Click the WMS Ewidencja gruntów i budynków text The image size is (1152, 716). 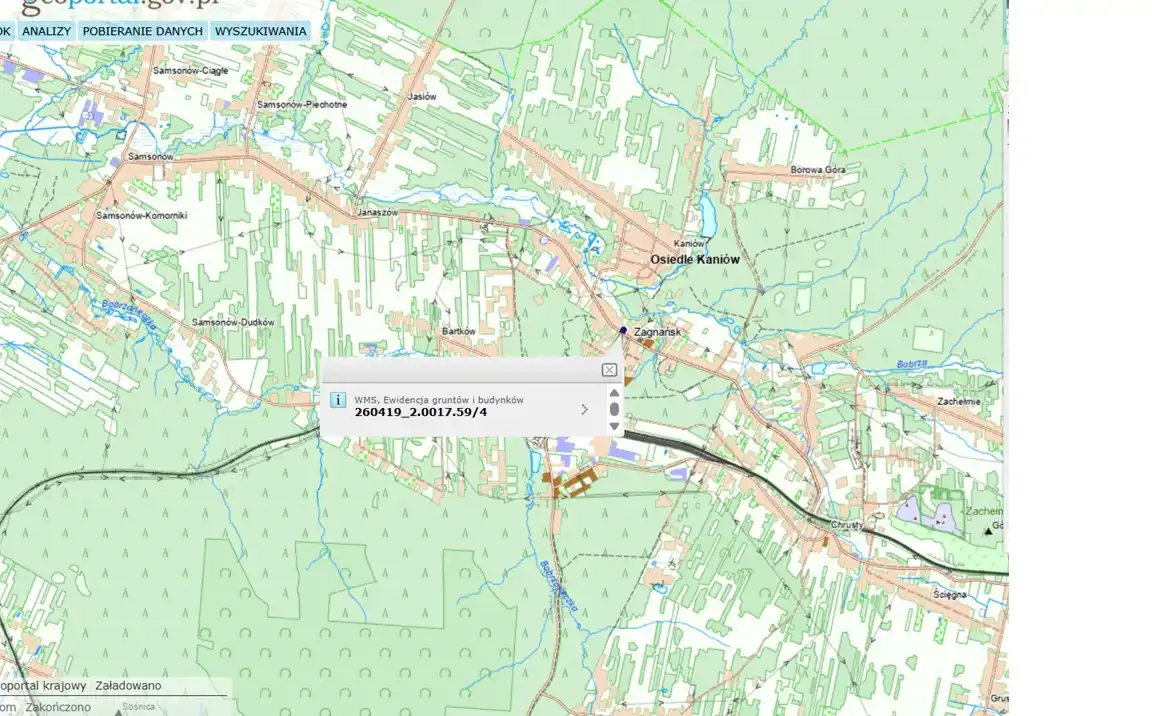coord(439,400)
